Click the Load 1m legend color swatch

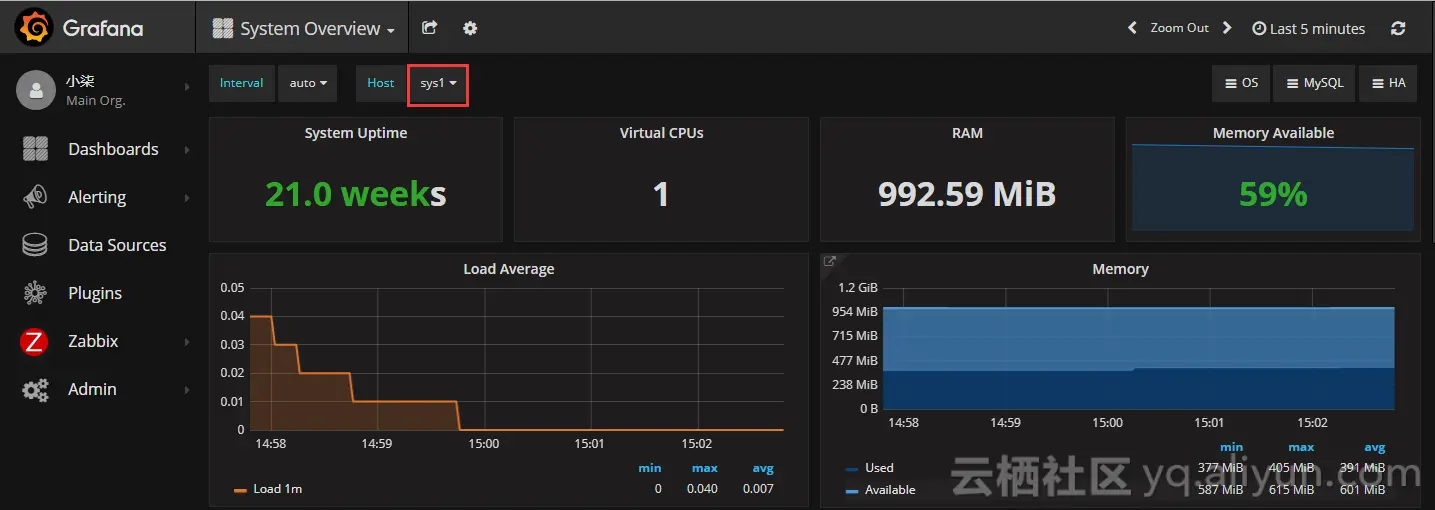pos(240,490)
